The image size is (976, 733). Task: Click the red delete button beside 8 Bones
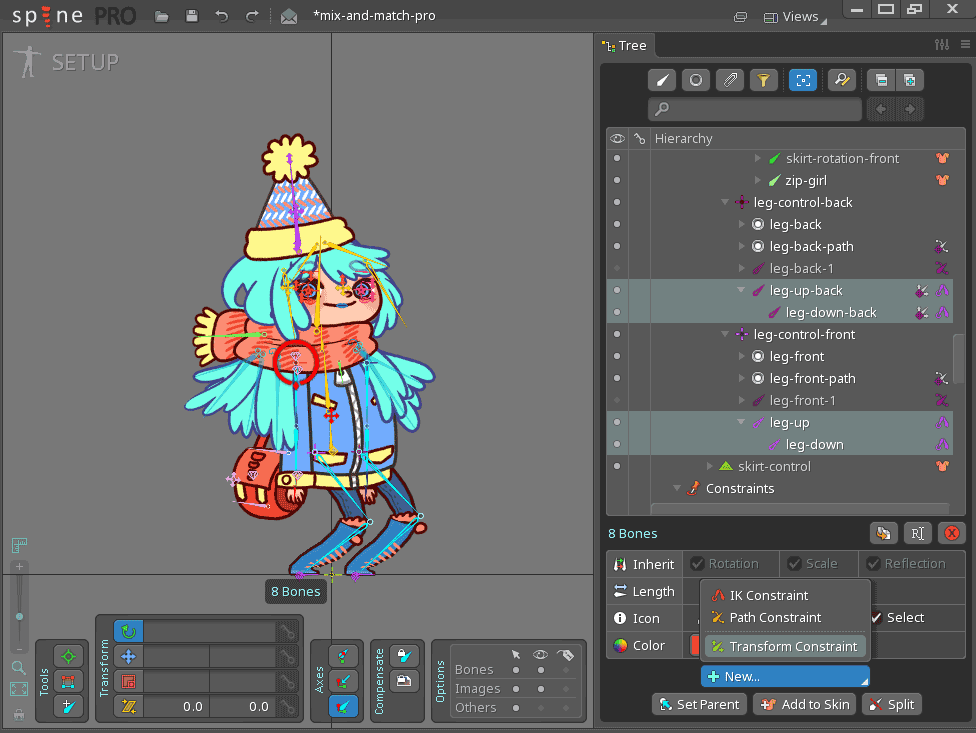(x=952, y=533)
